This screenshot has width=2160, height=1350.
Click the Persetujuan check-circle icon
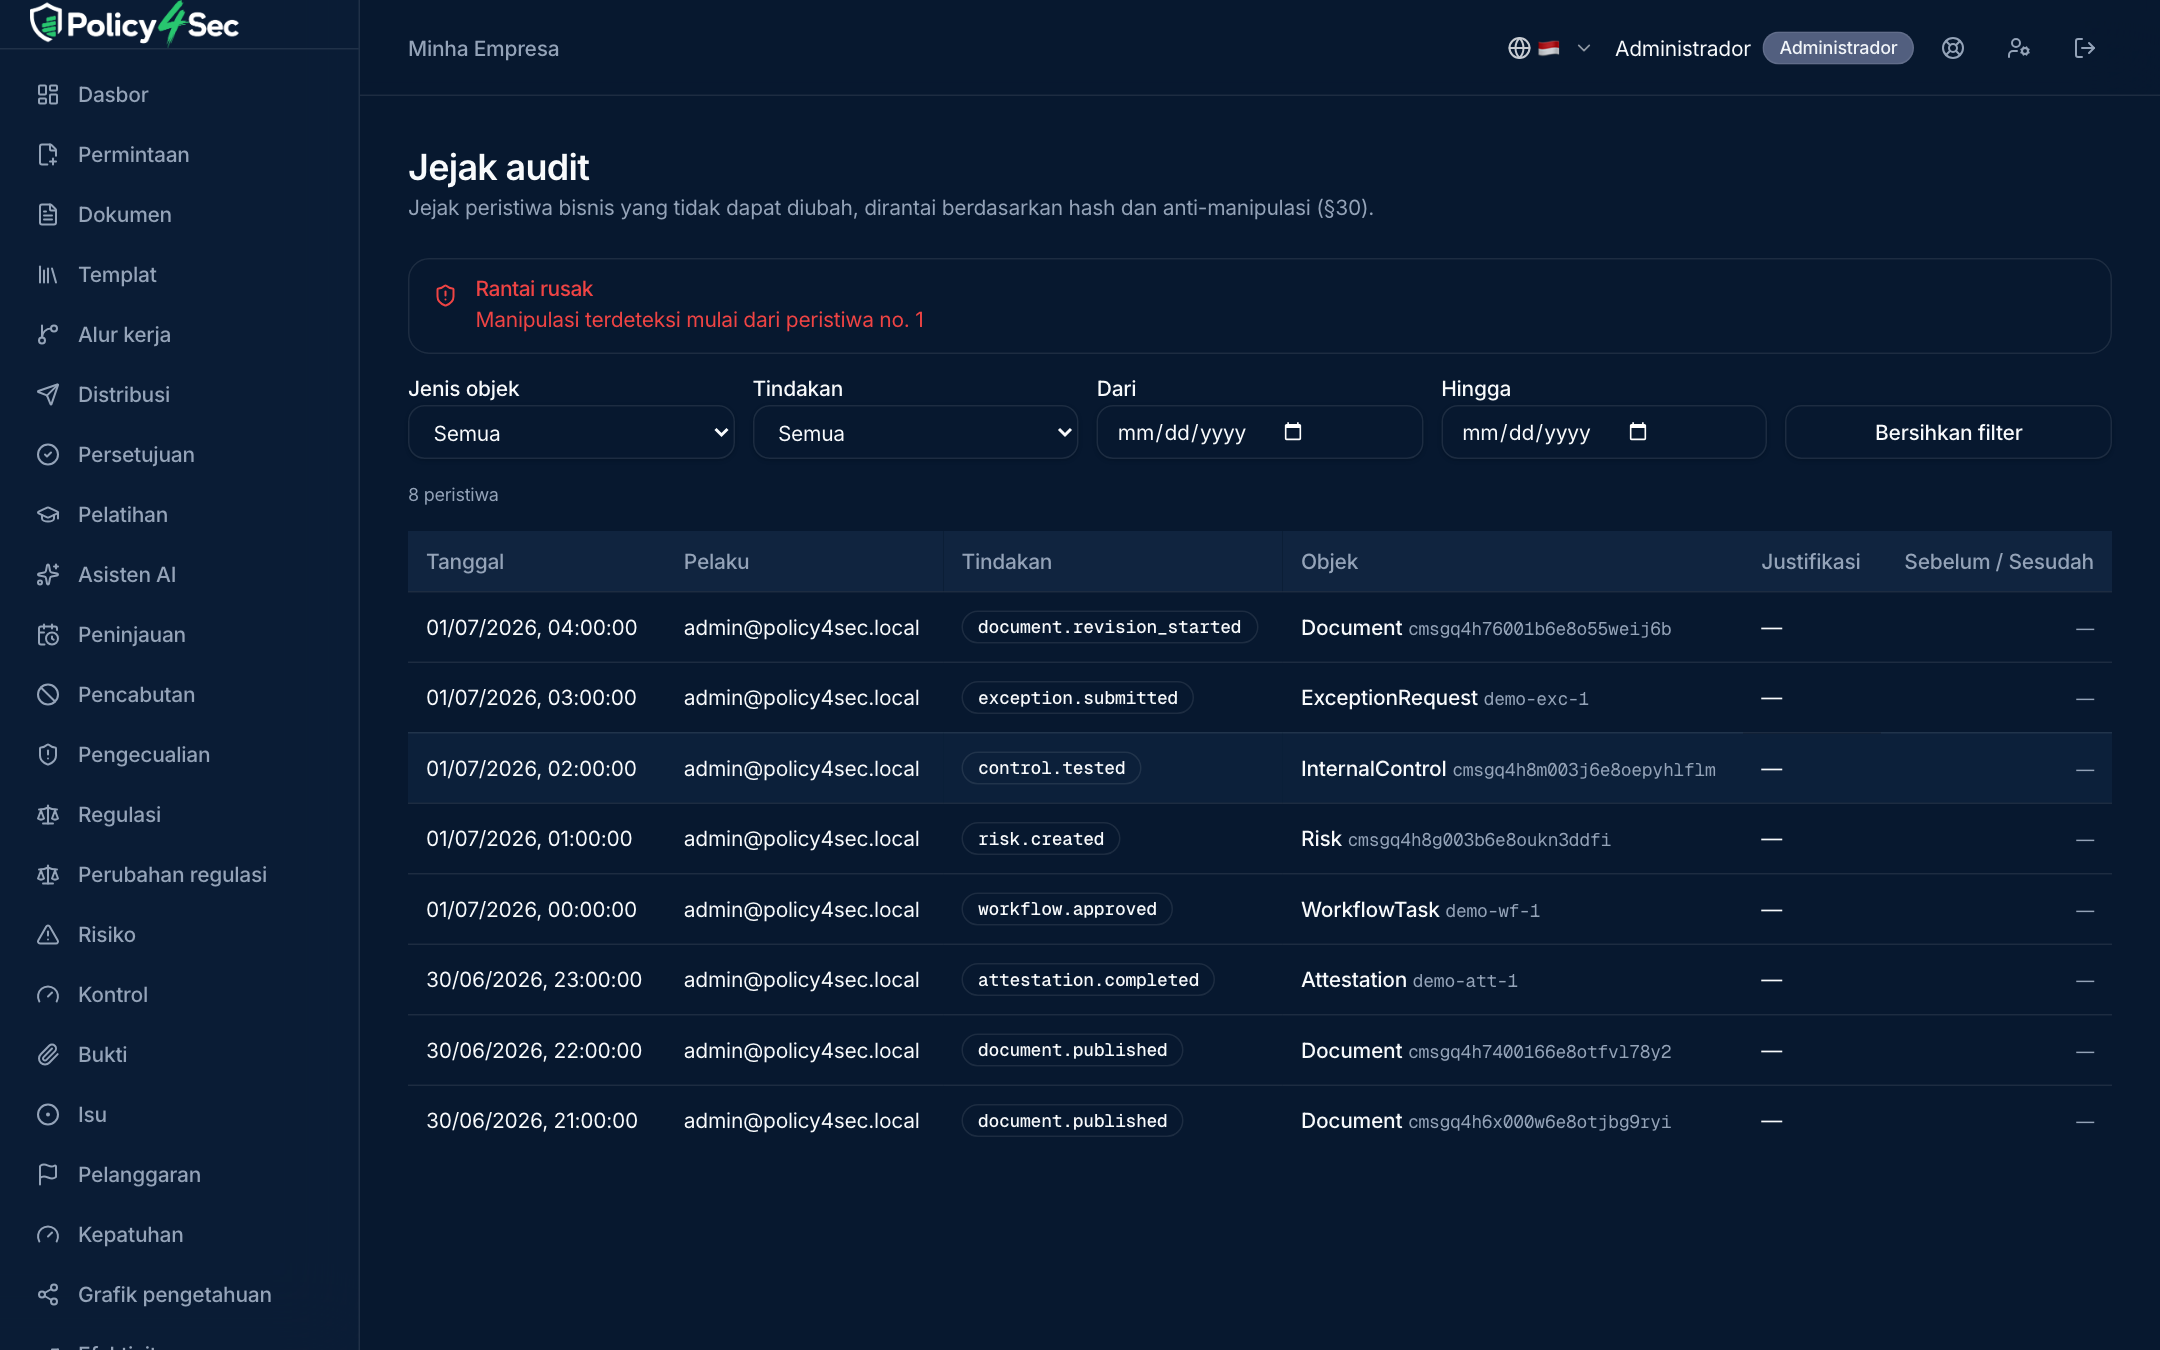(48, 455)
